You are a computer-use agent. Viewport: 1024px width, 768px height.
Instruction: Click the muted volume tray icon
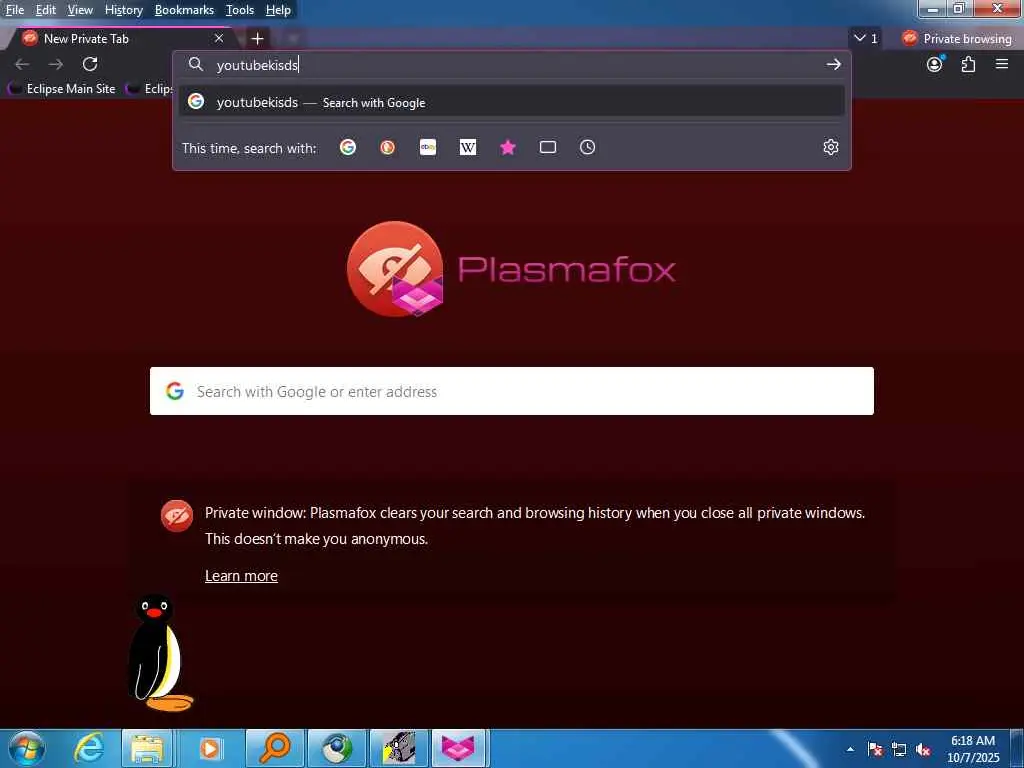click(x=923, y=749)
